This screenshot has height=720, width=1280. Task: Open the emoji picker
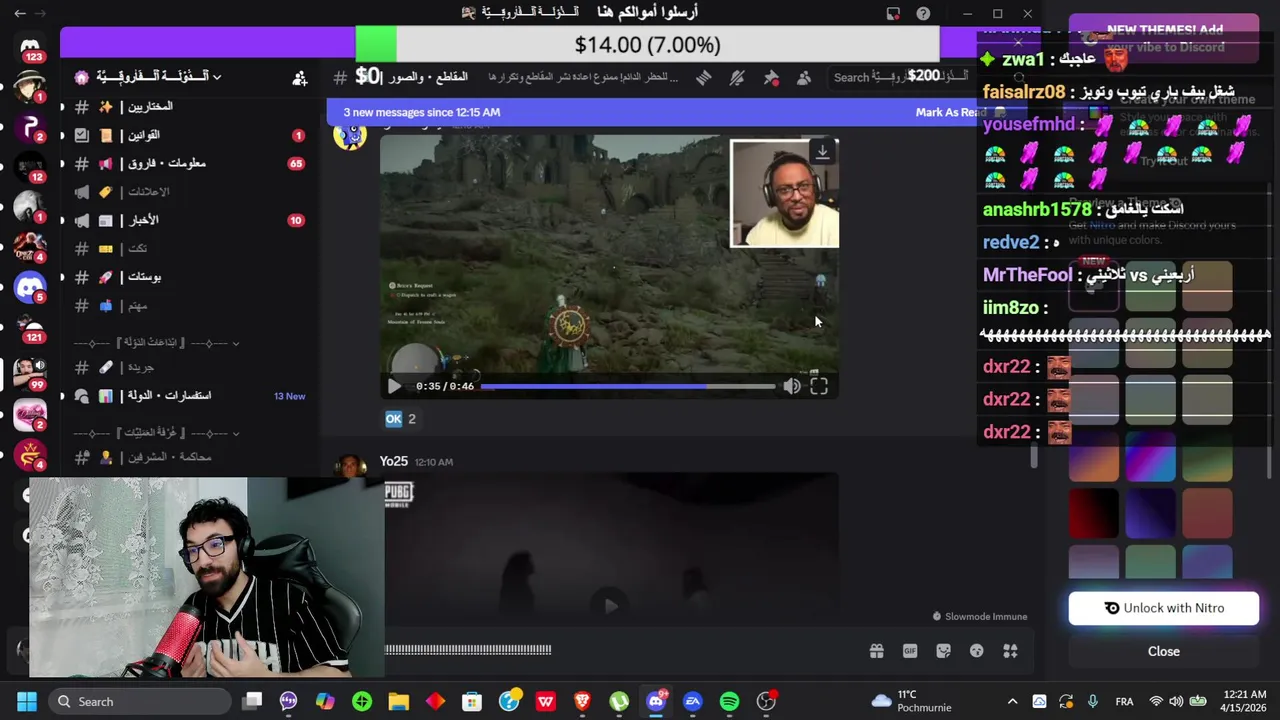click(977, 651)
